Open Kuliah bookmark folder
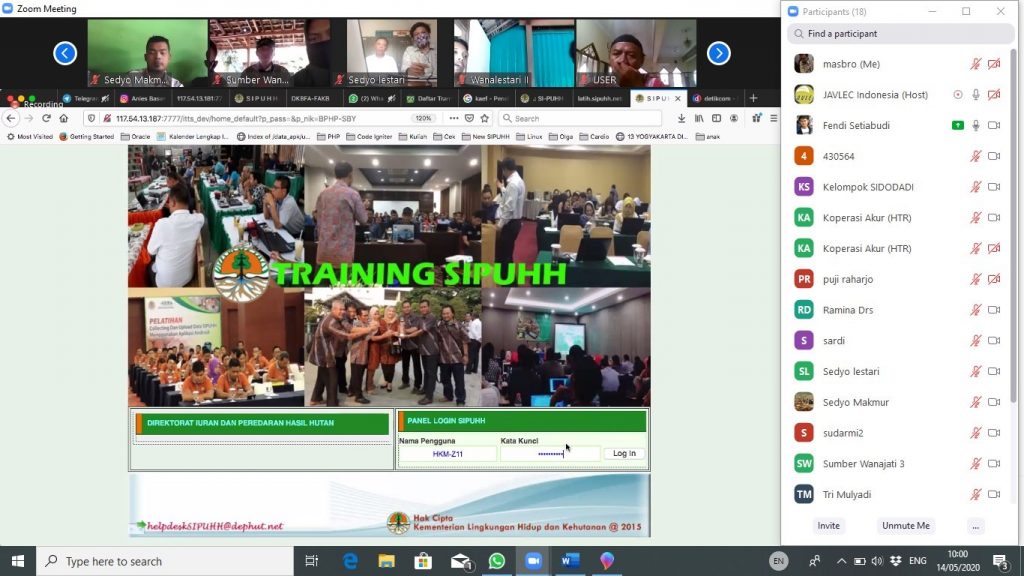Screen dimensions: 1024x576 tap(412, 136)
